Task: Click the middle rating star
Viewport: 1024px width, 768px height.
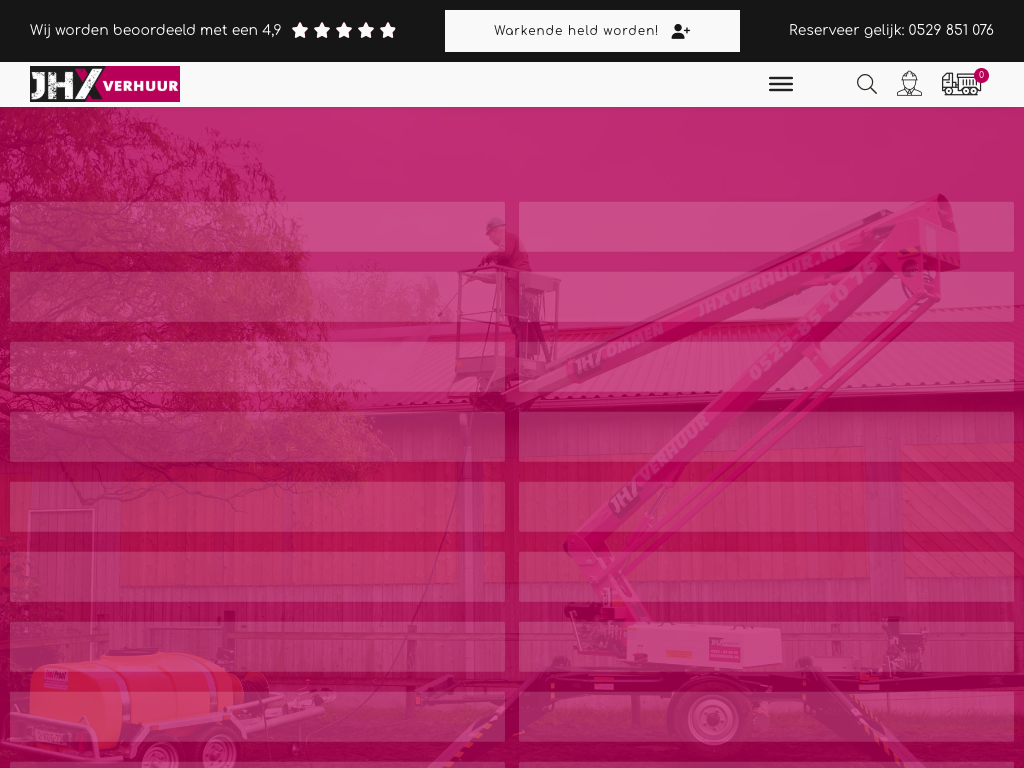Action: 344,31
